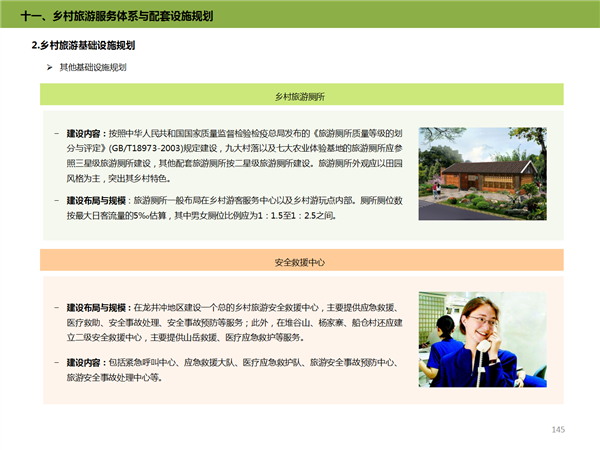The height and width of the screenshot is (450, 600).
Task: Click page number 145
Action: tap(558, 429)
